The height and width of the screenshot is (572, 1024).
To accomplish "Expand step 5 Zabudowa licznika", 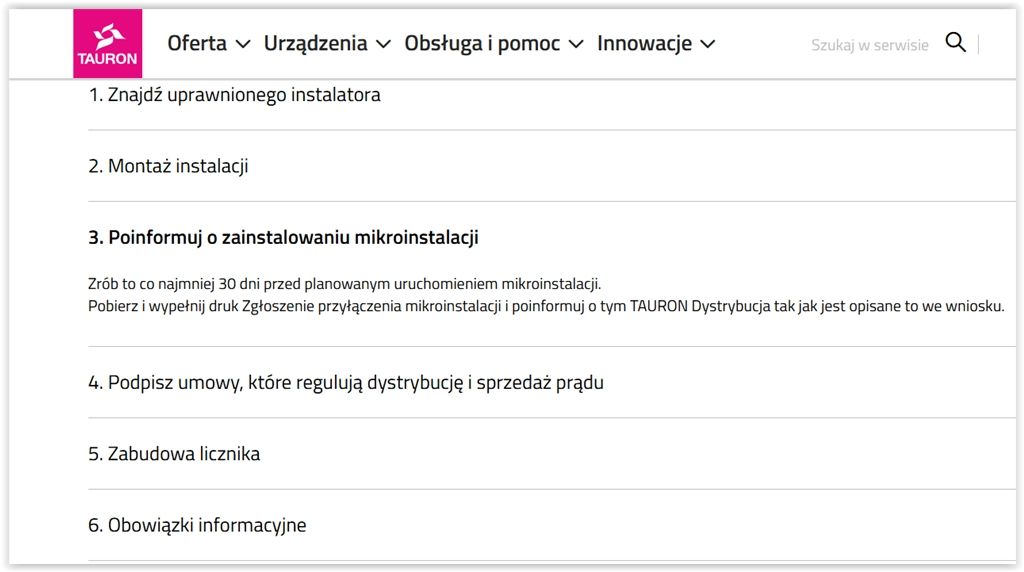I will (552, 453).
